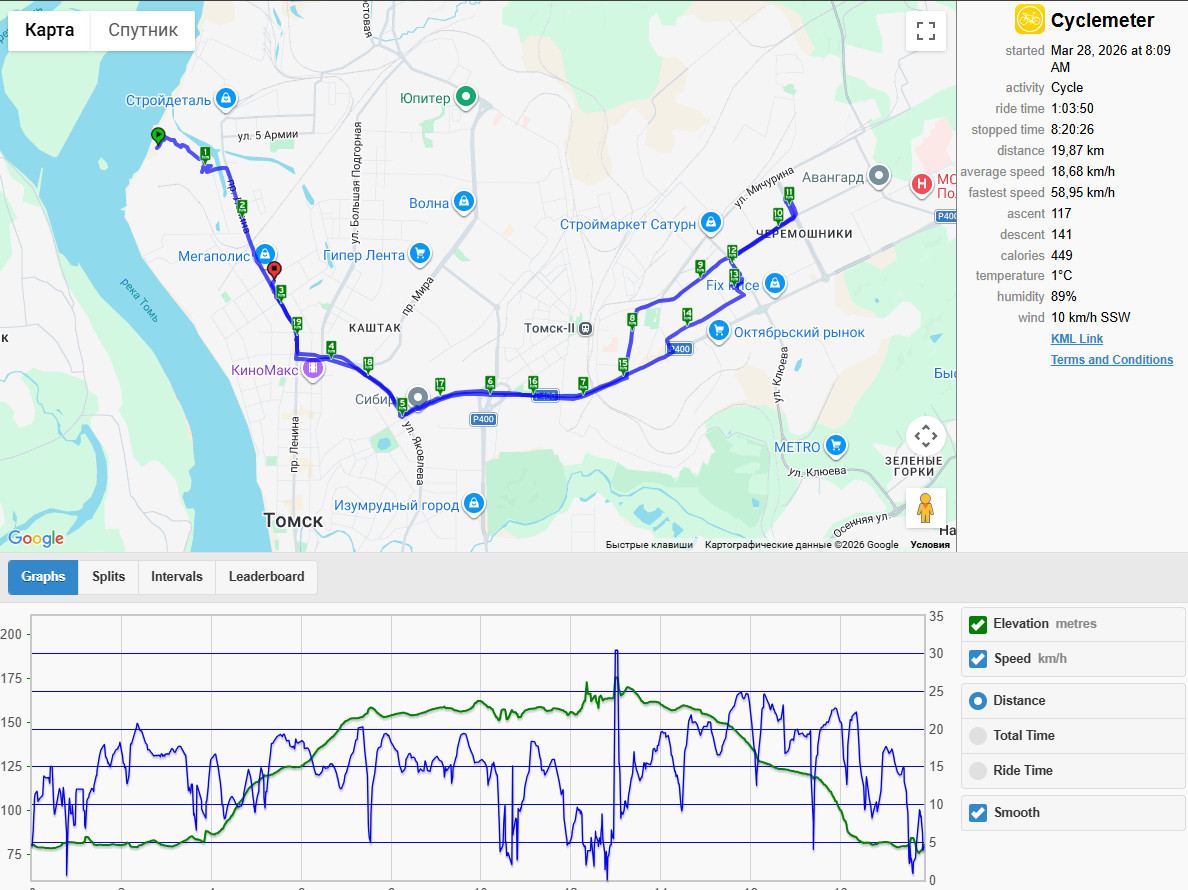Disable the Speed graph checkbox
The height and width of the screenshot is (890, 1188).
coord(977,659)
